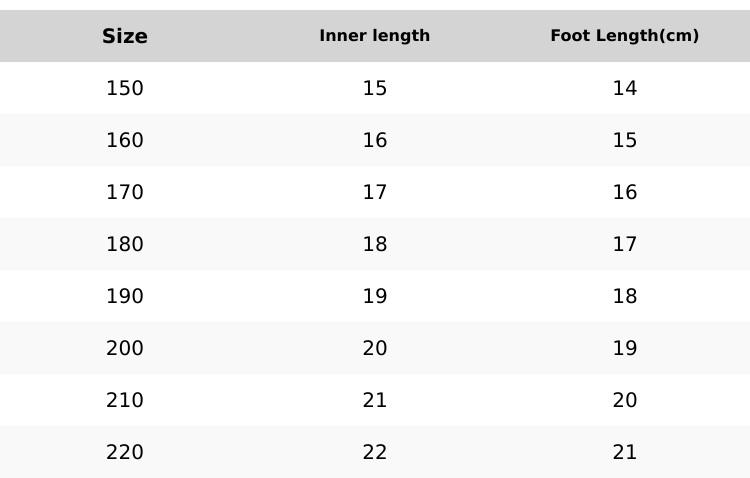
Task: Click foot length value 14
Action: (625, 88)
